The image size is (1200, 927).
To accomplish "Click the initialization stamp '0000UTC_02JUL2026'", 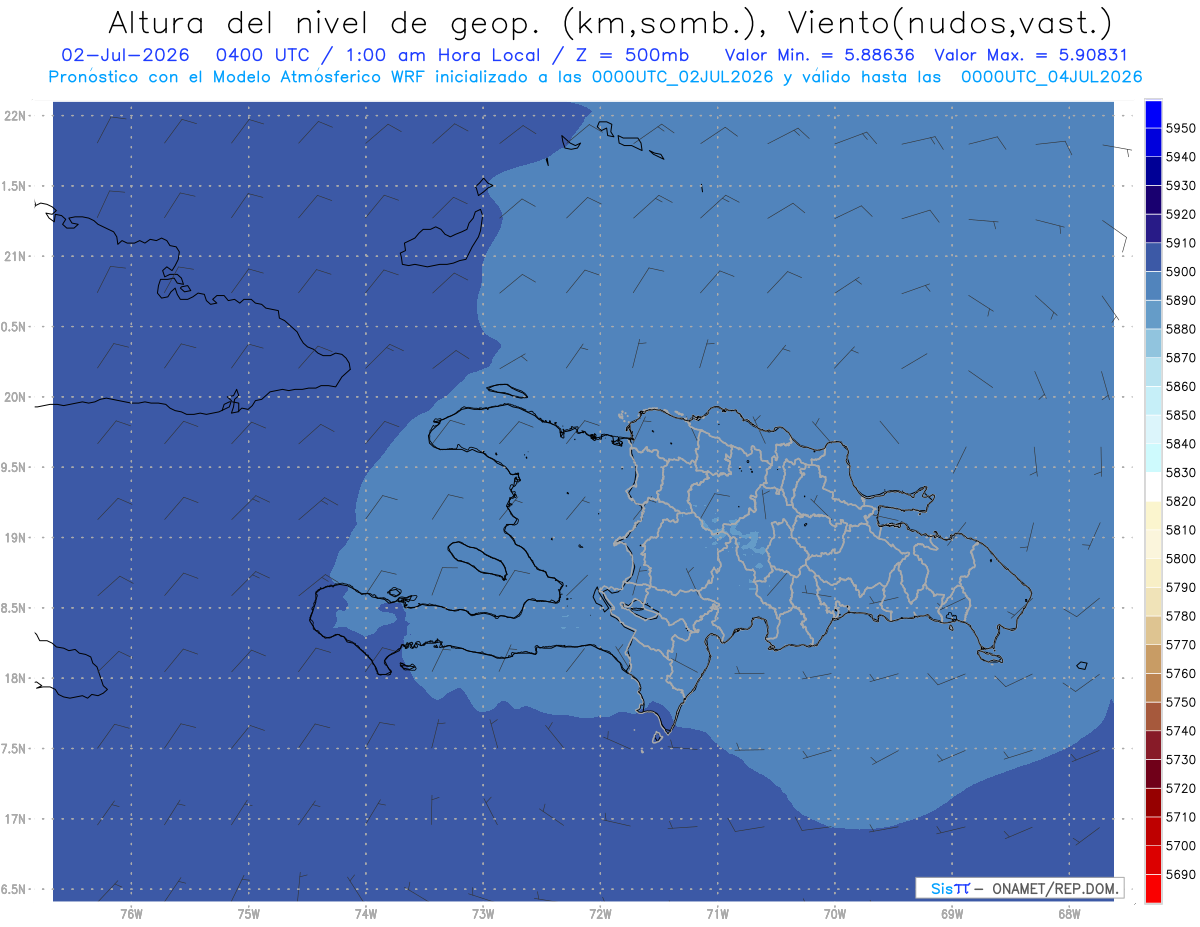I will [683, 77].
